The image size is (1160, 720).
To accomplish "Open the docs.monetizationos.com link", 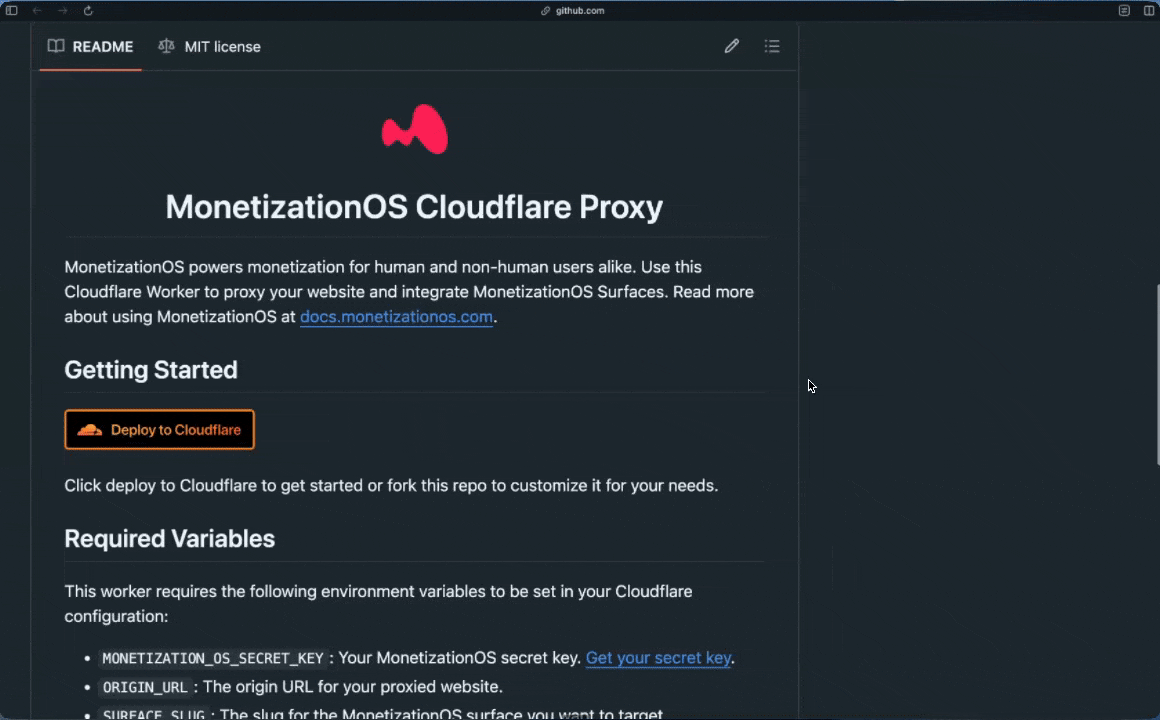I will (396, 317).
